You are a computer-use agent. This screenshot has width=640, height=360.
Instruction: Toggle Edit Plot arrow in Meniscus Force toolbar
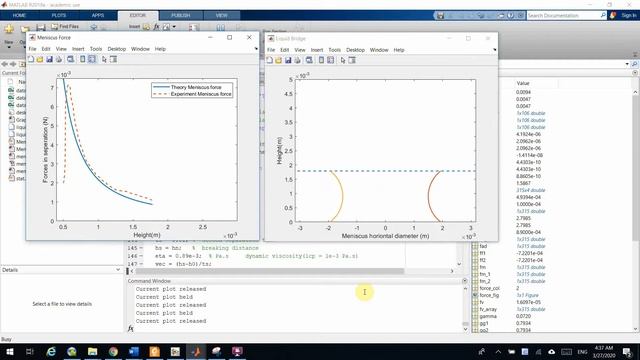pos(104,60)
